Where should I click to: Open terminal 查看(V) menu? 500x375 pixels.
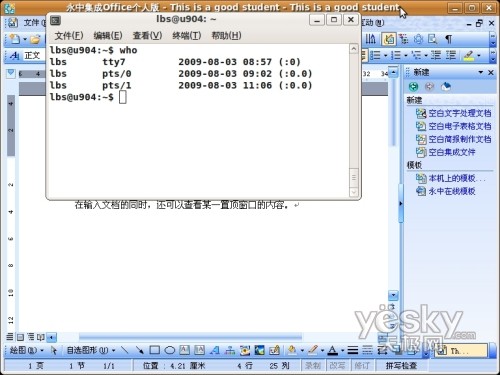pyautogui.click(x=147, y=35)
